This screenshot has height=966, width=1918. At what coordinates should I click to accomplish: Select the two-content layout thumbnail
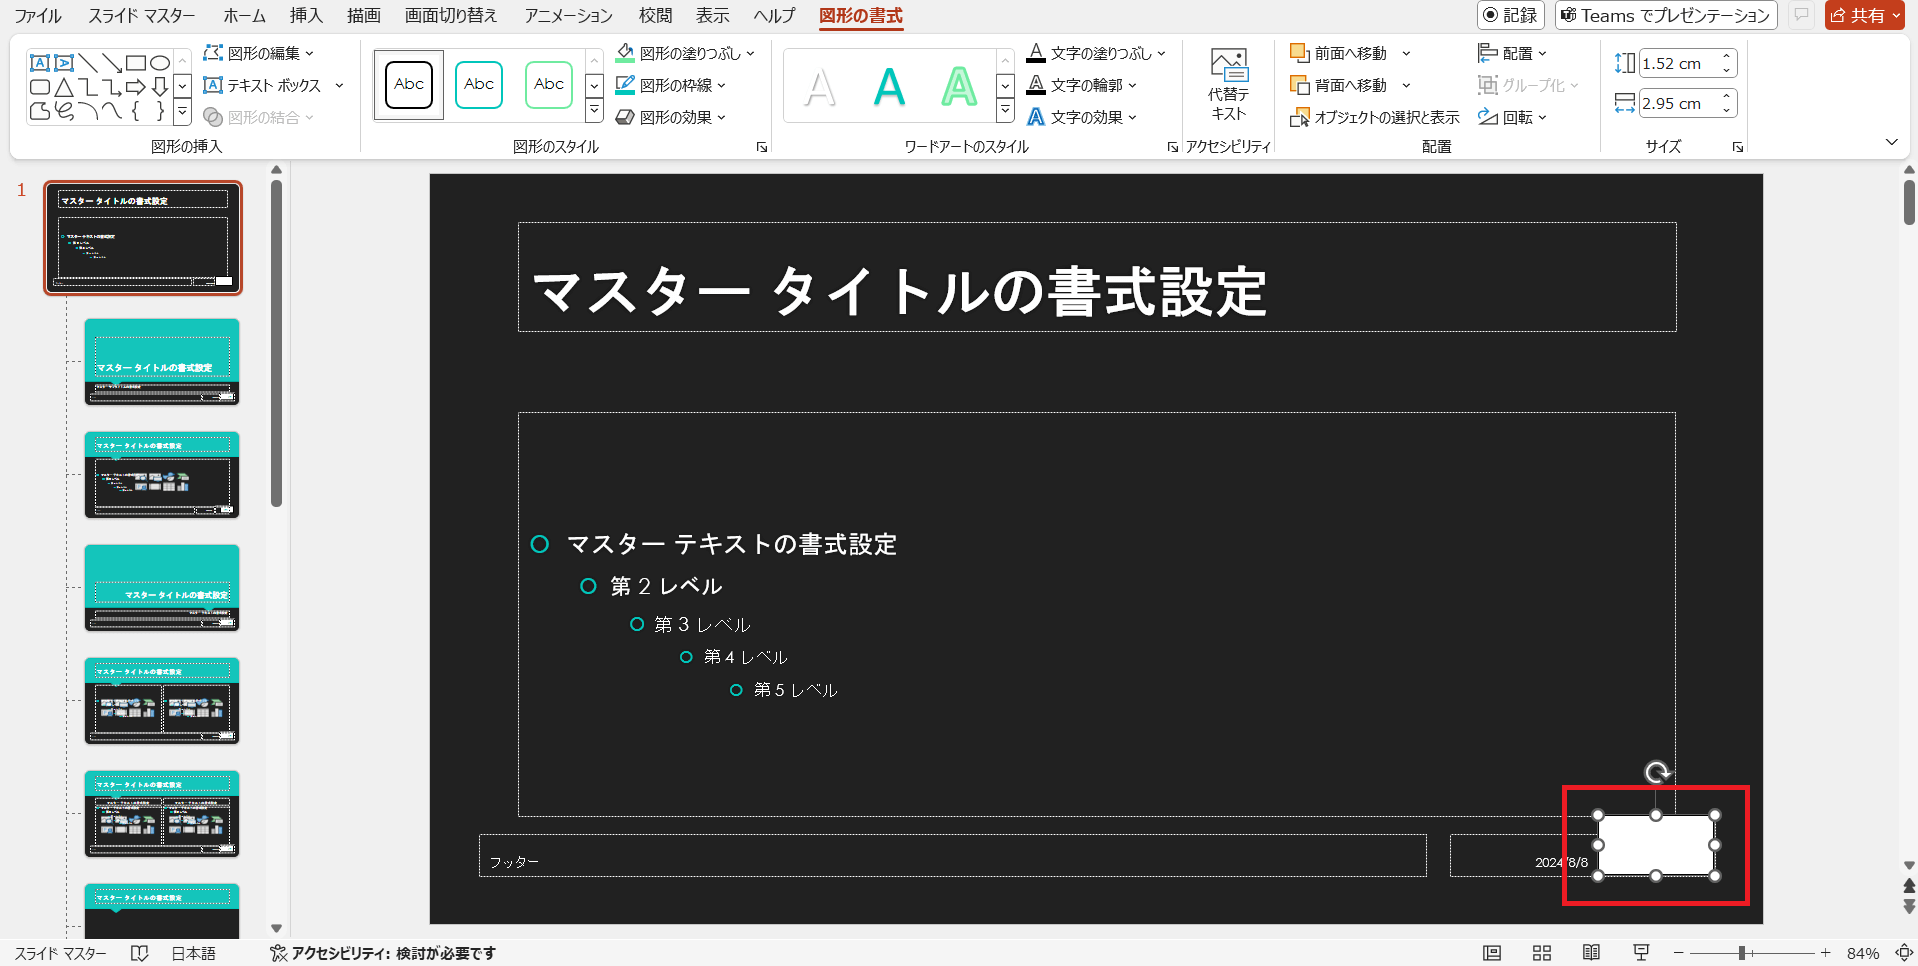pyautogui.click(x=162, y=701)
